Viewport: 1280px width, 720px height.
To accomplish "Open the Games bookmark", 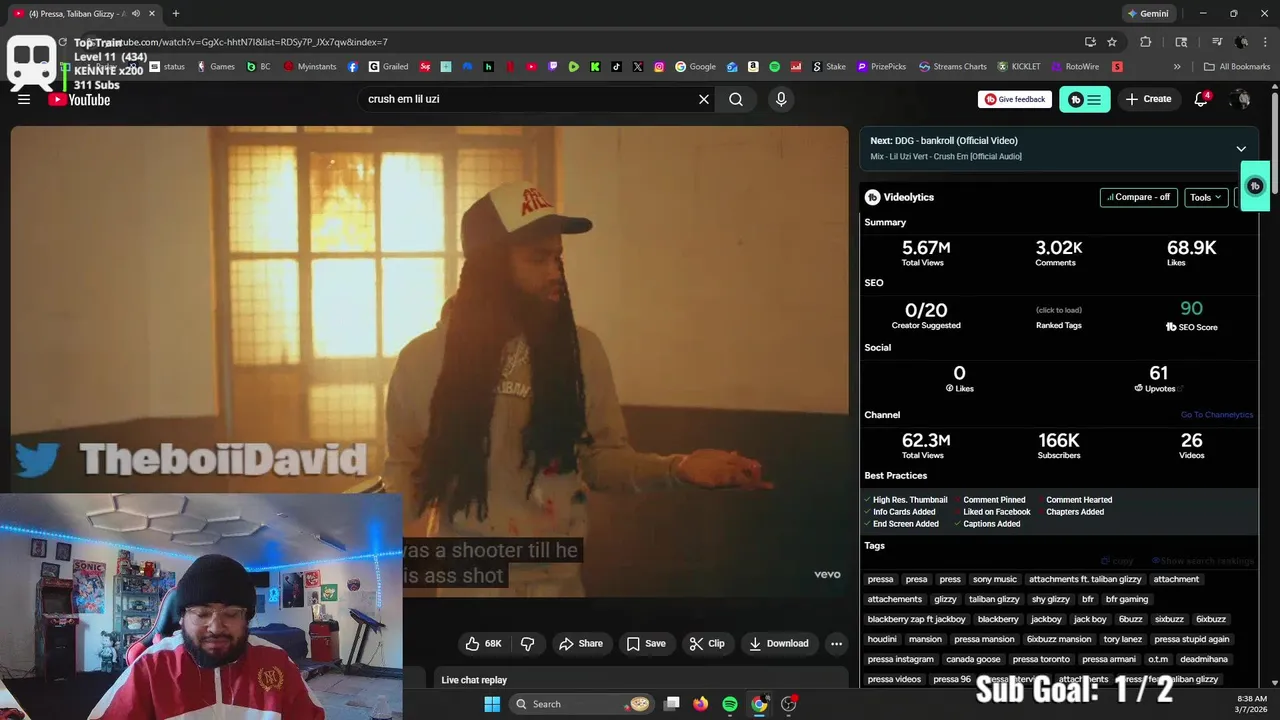I will point(216,67).
